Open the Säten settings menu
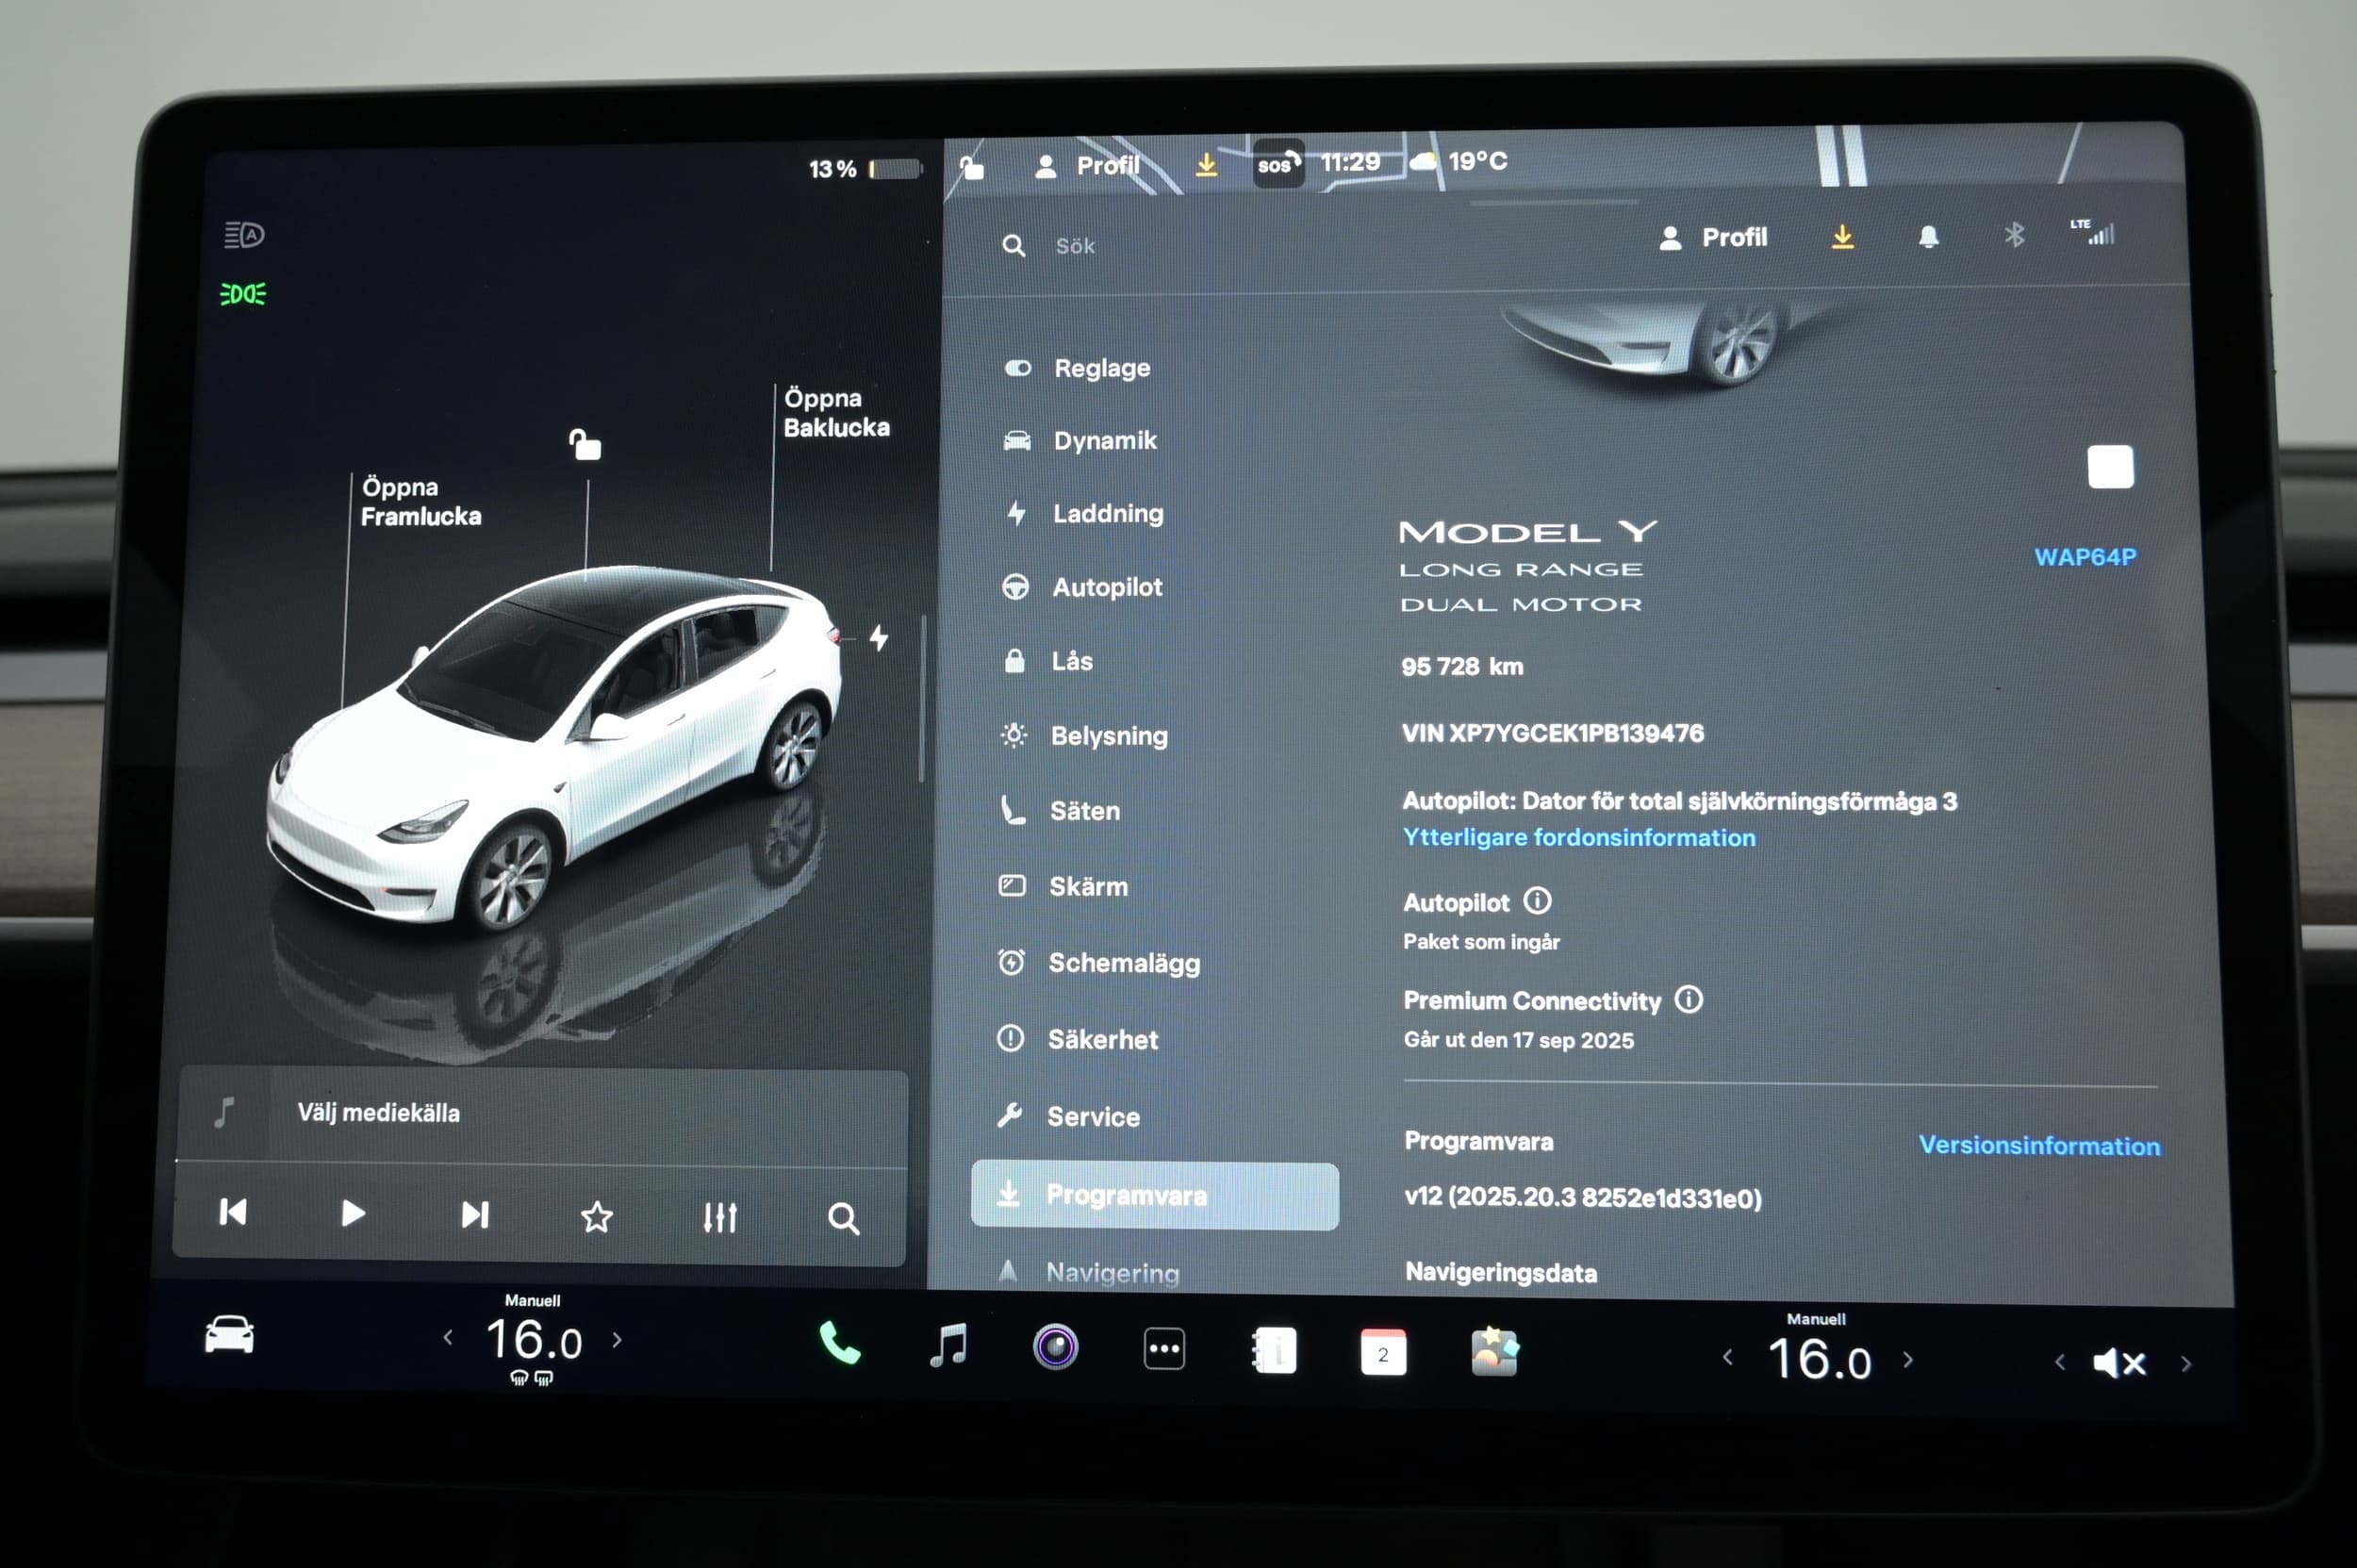The image size is (2357, 1568). (1061, 811)
